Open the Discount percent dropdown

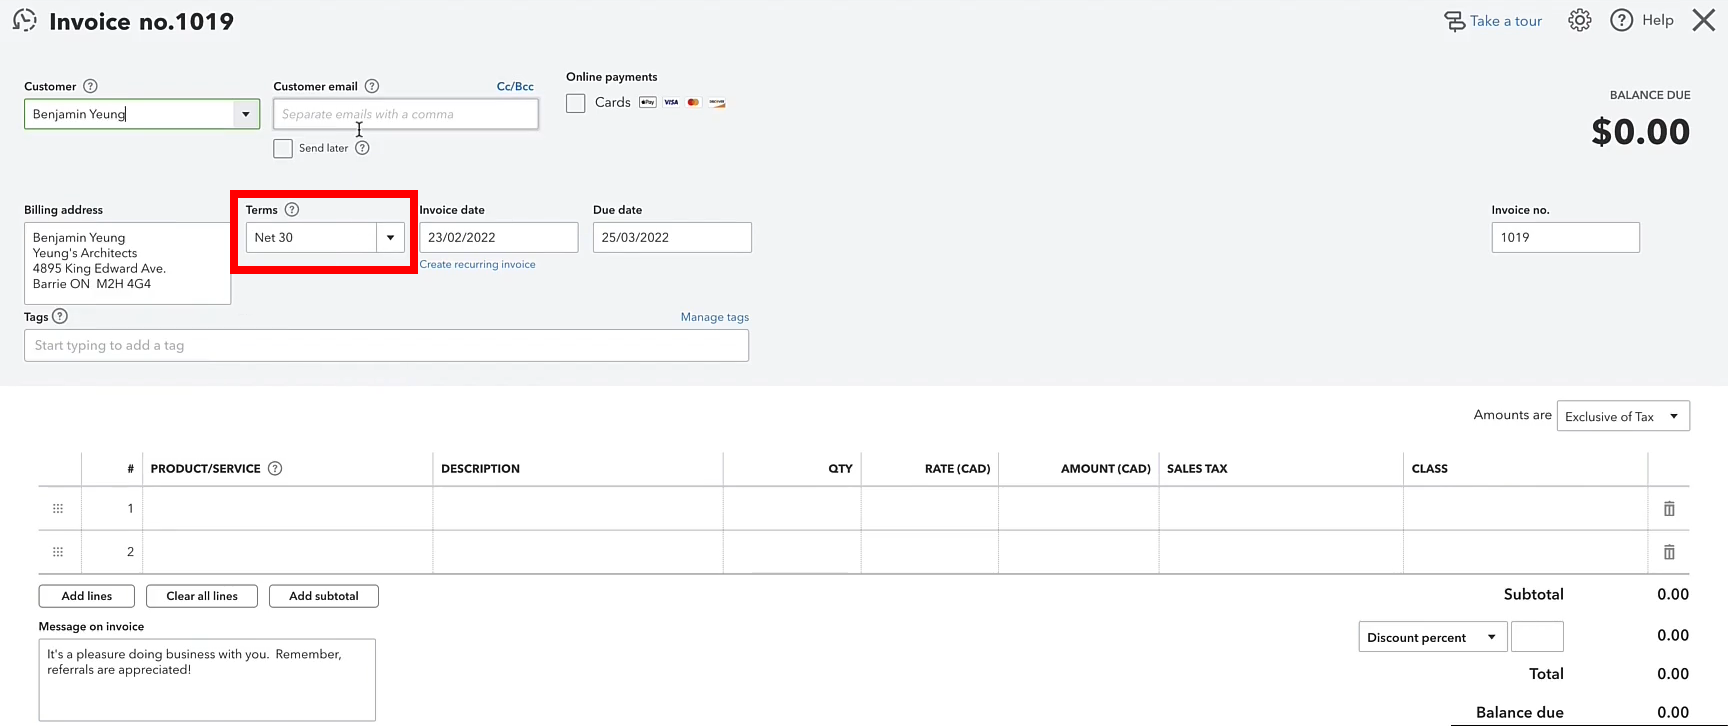pyautogui.click(x=1433, y=637)
